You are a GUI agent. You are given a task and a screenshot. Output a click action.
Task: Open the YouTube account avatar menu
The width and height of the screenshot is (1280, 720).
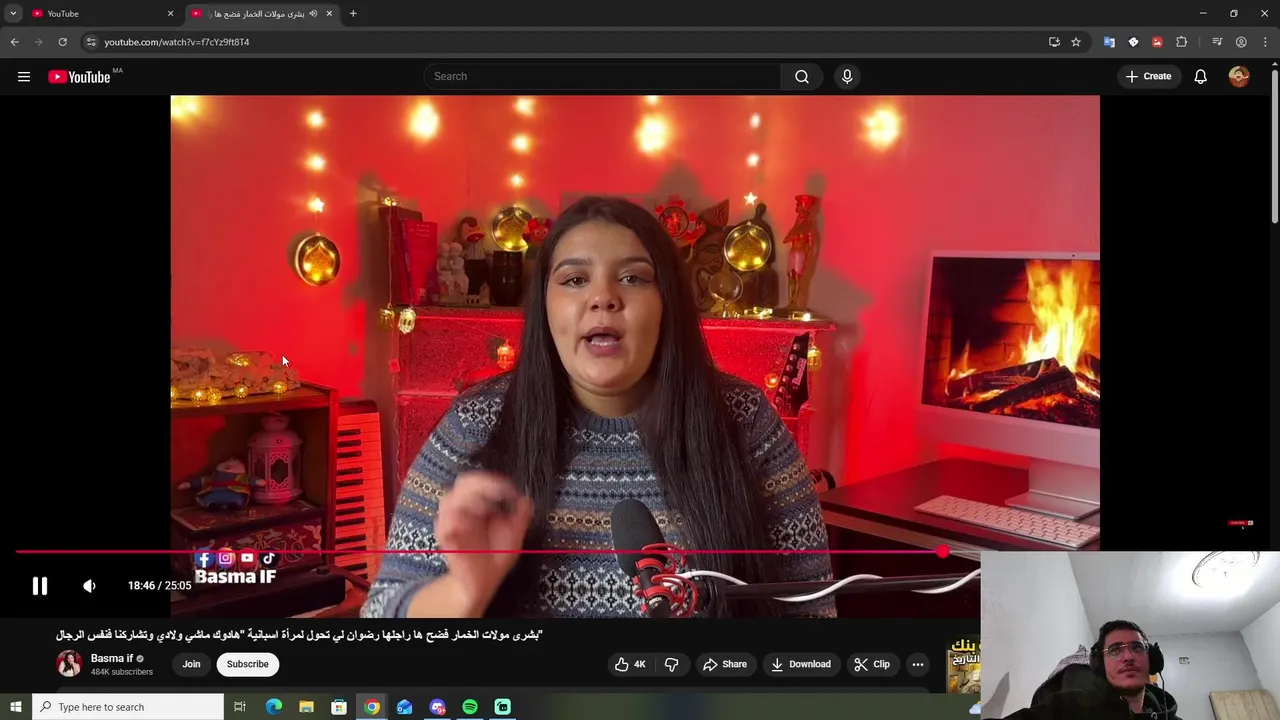[x=1239, y=76]
